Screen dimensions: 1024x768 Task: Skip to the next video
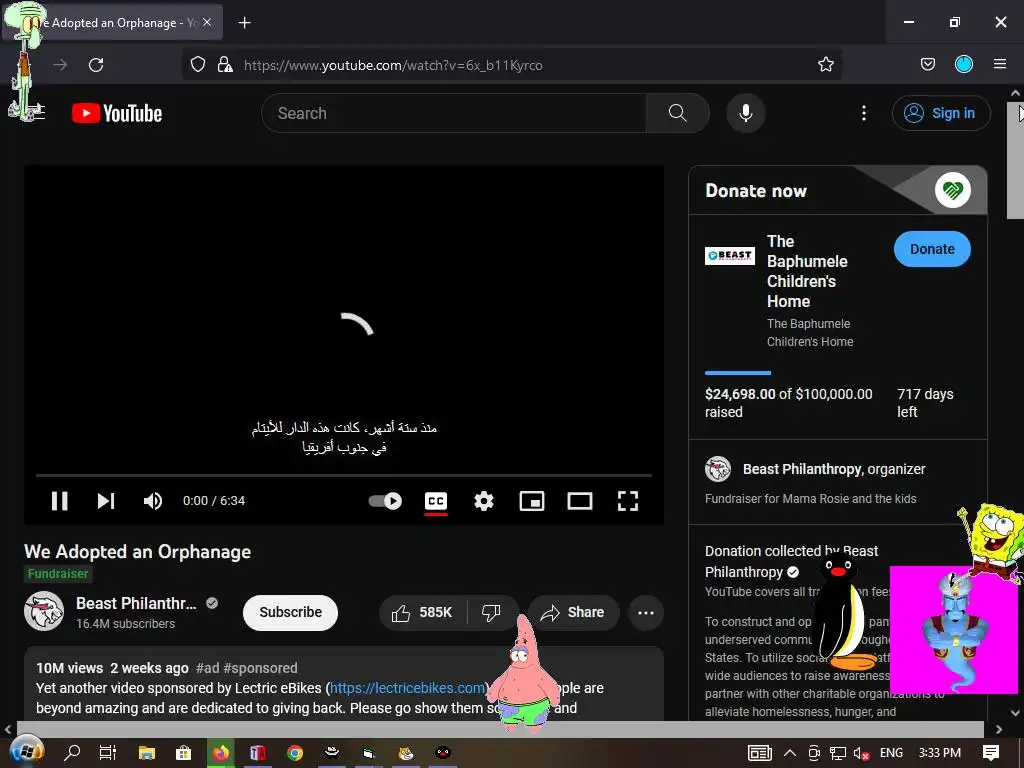point(106,501)
